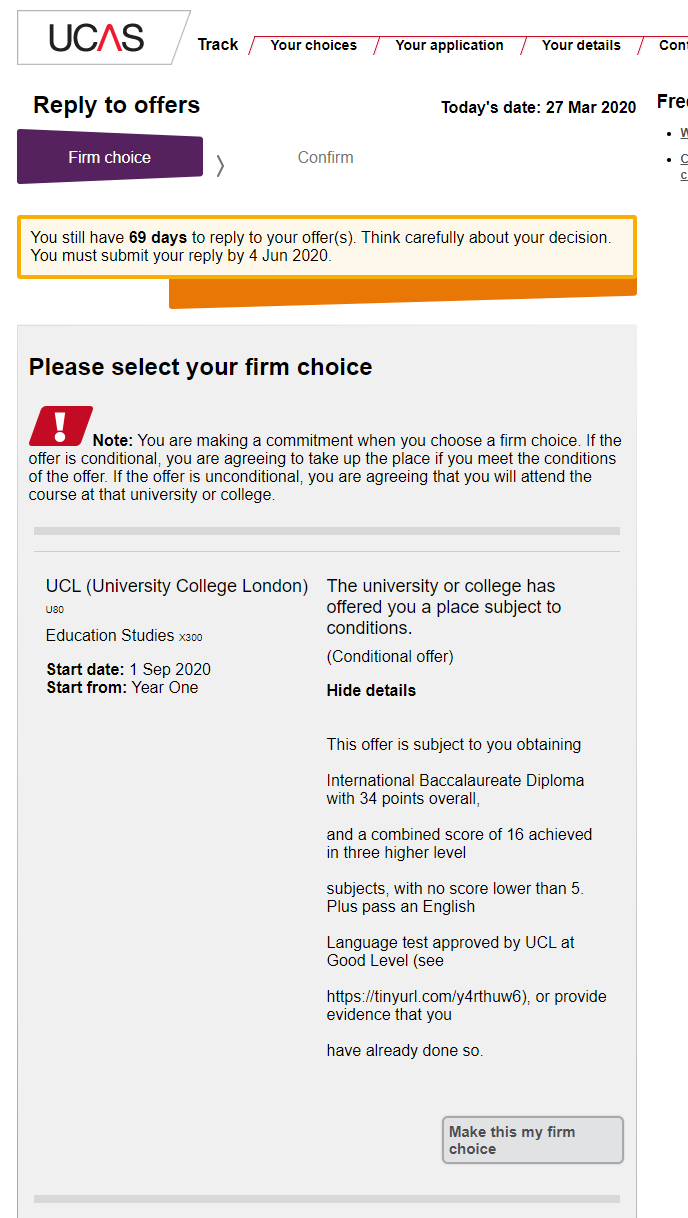Click the Today's date text
The width and height of the screenshot is (688, 1218).
point(538,107)
